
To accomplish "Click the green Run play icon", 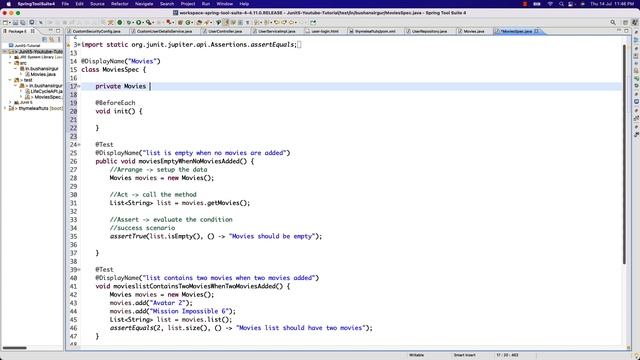I will pos(139,22).
